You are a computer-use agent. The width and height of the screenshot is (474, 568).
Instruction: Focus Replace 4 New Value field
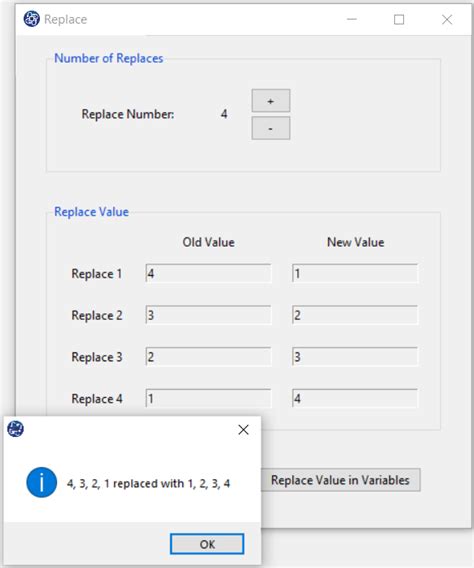tap(355, 398)
